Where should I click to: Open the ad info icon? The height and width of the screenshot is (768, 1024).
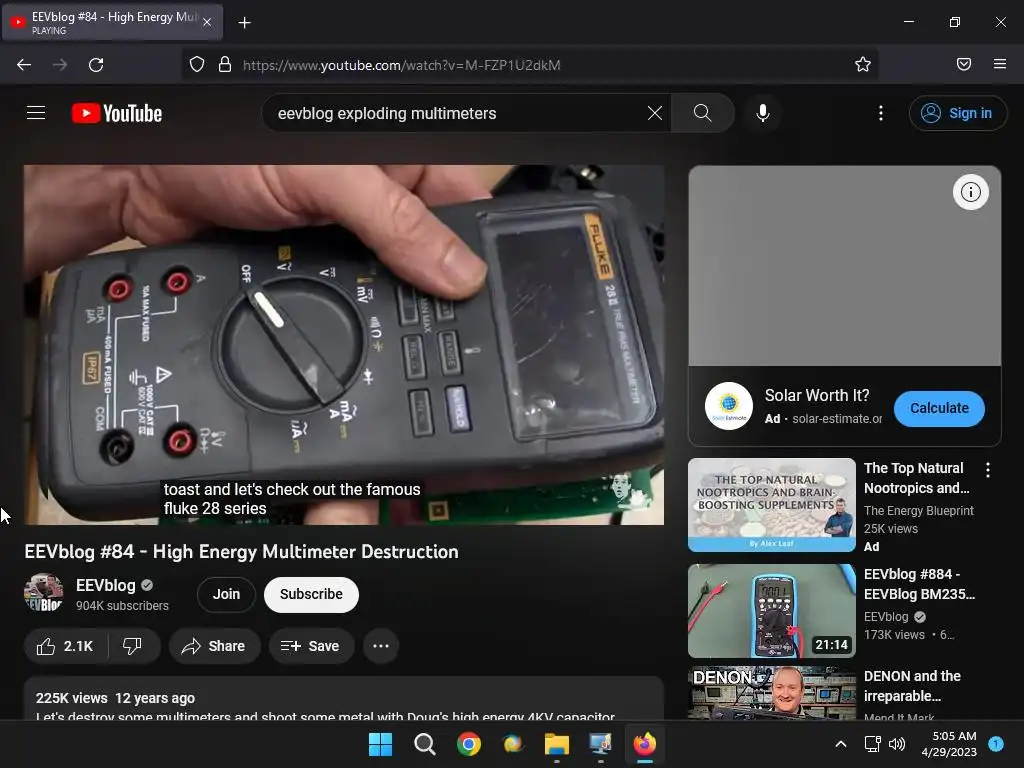(x=970, y=192)
